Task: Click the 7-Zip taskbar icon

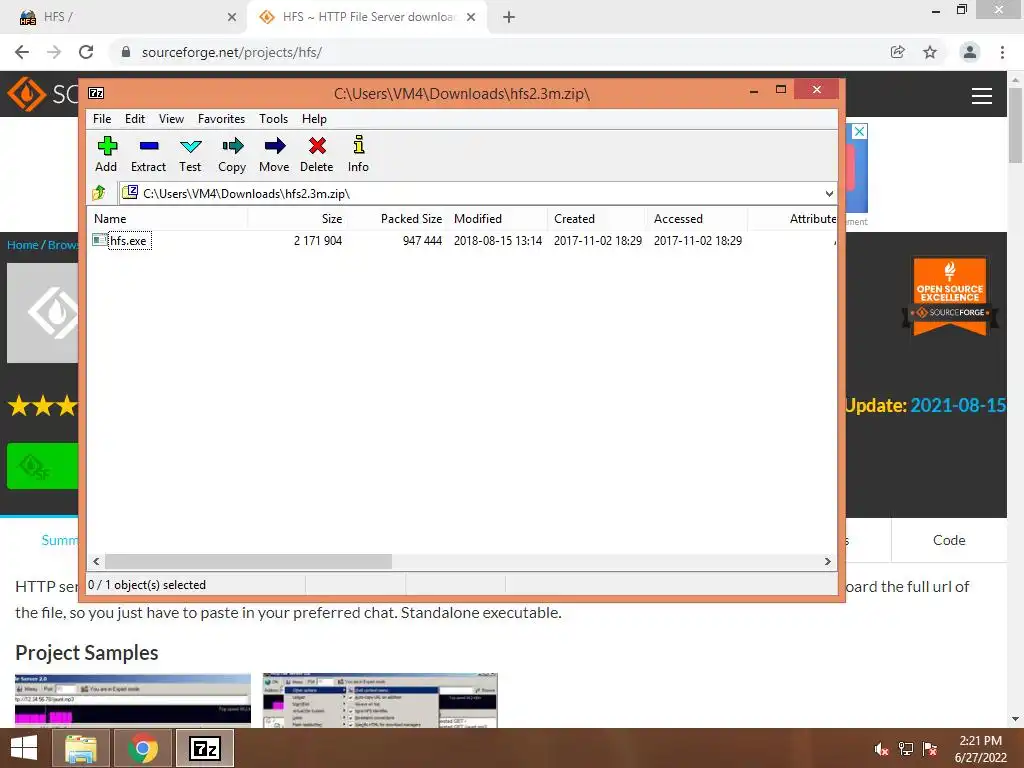Action: pyautogui.click(x=204, y=748)
